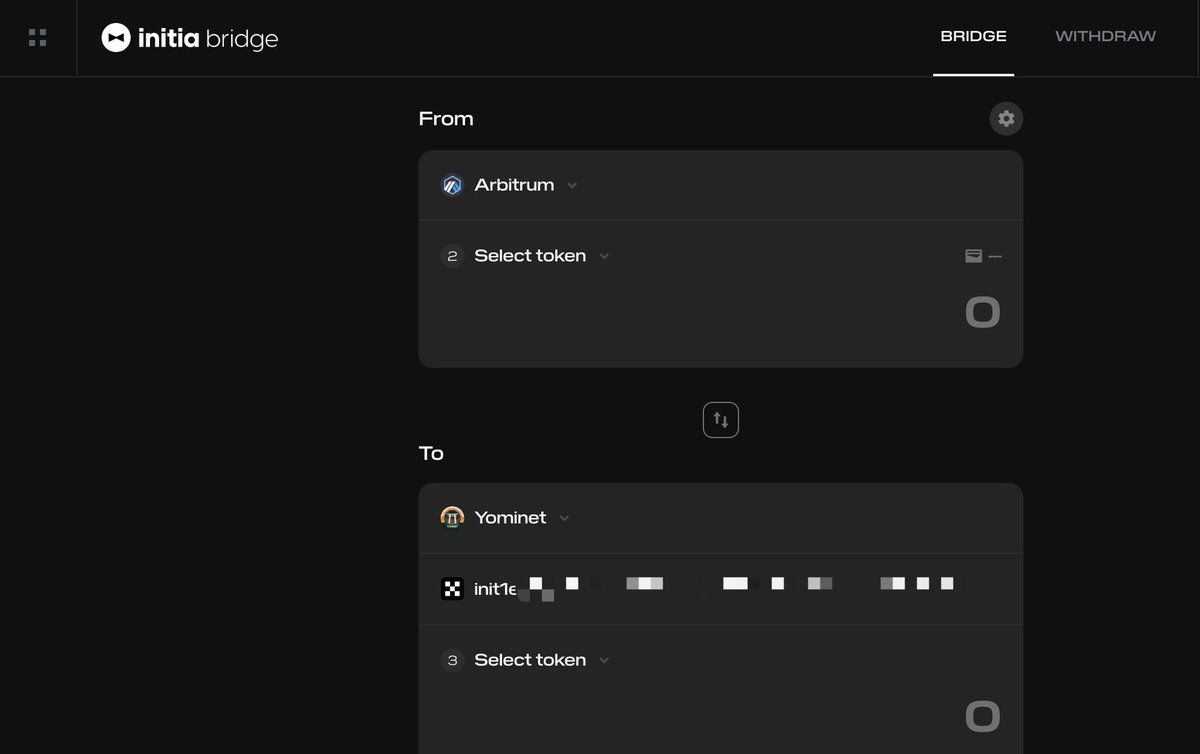The width and height of the screenshot is (1200, 754).
Task: Open bridge settings gear icon
Action: 1006,118
